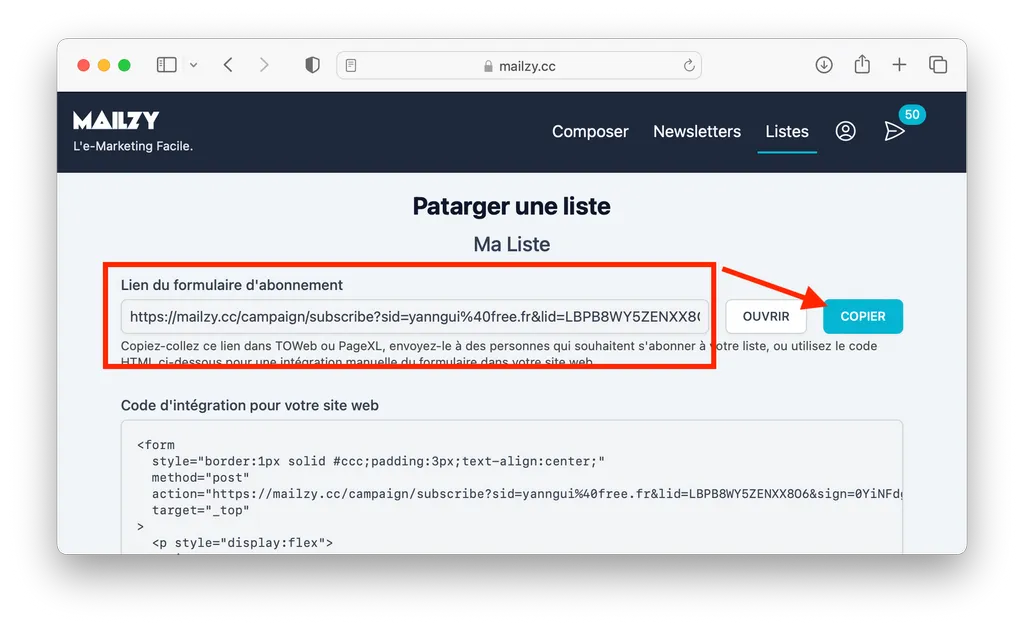Click the 'Patarger une liste' heading
The height and width of the screenshot is (630, 1024).
[511, 206]
